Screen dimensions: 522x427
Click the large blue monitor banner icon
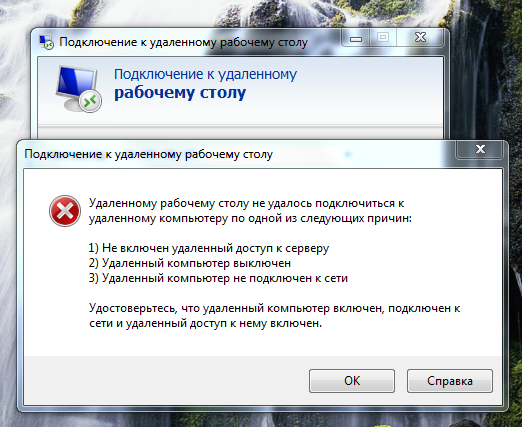click(78, 89)
